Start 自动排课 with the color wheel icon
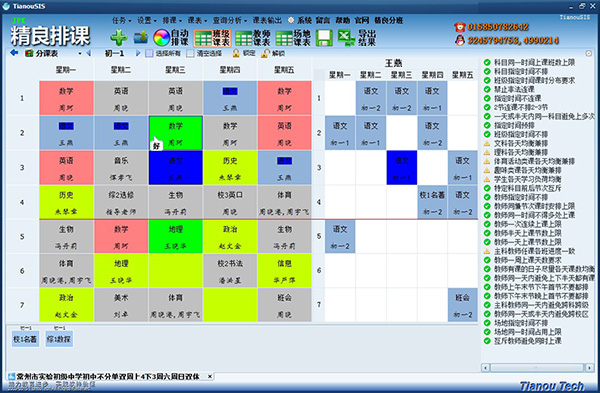The image size is (600, 393). coord(171,38)
